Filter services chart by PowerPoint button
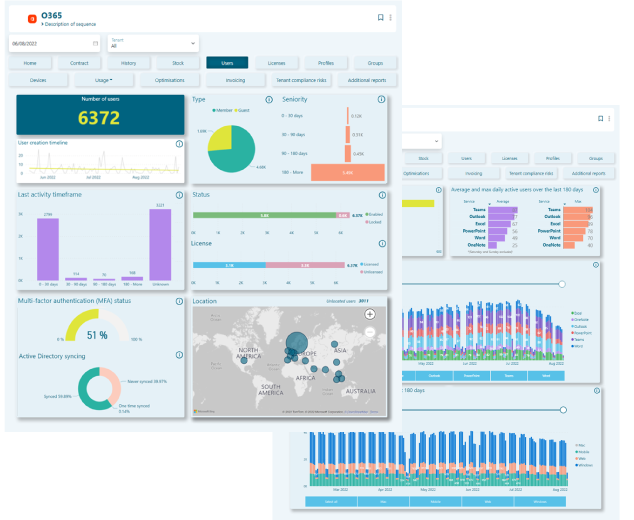634x520 pixels. coord(471,376)
